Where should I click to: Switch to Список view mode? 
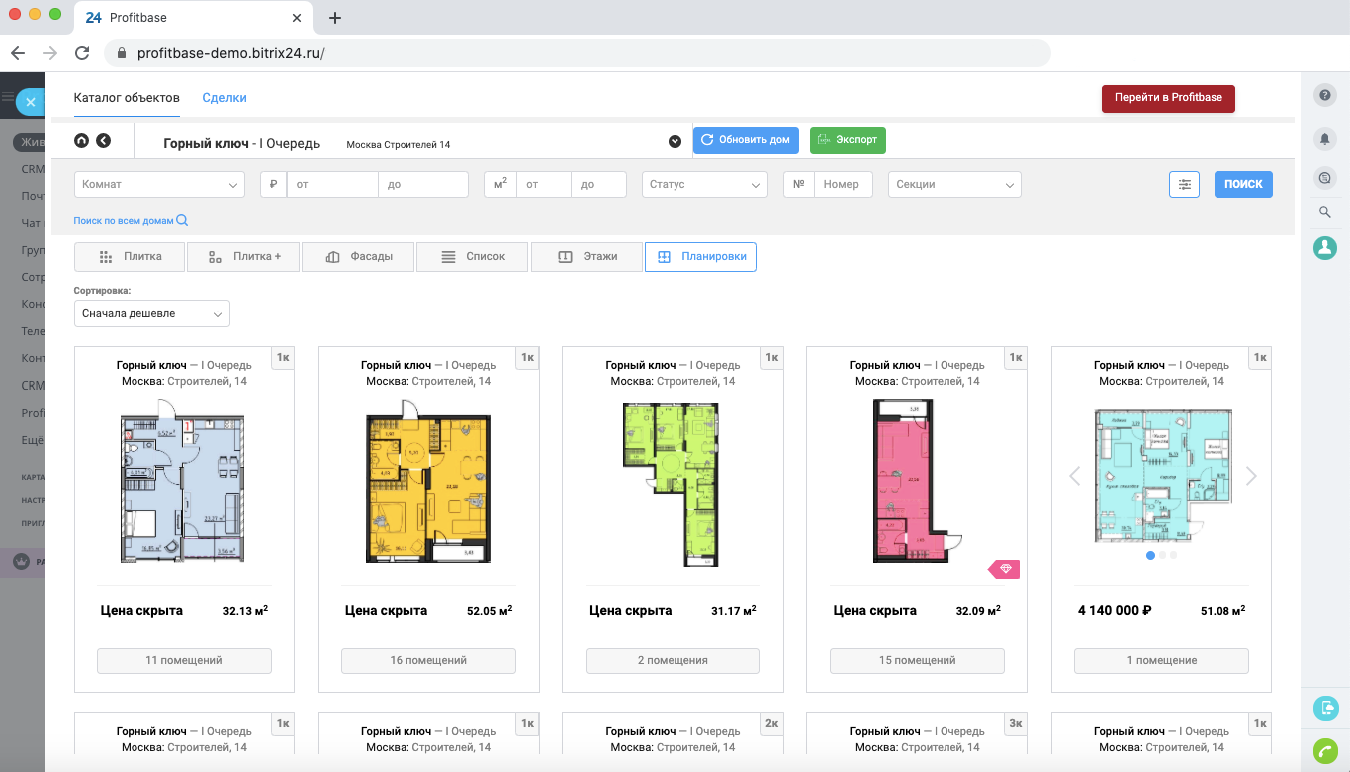[473, 257]
